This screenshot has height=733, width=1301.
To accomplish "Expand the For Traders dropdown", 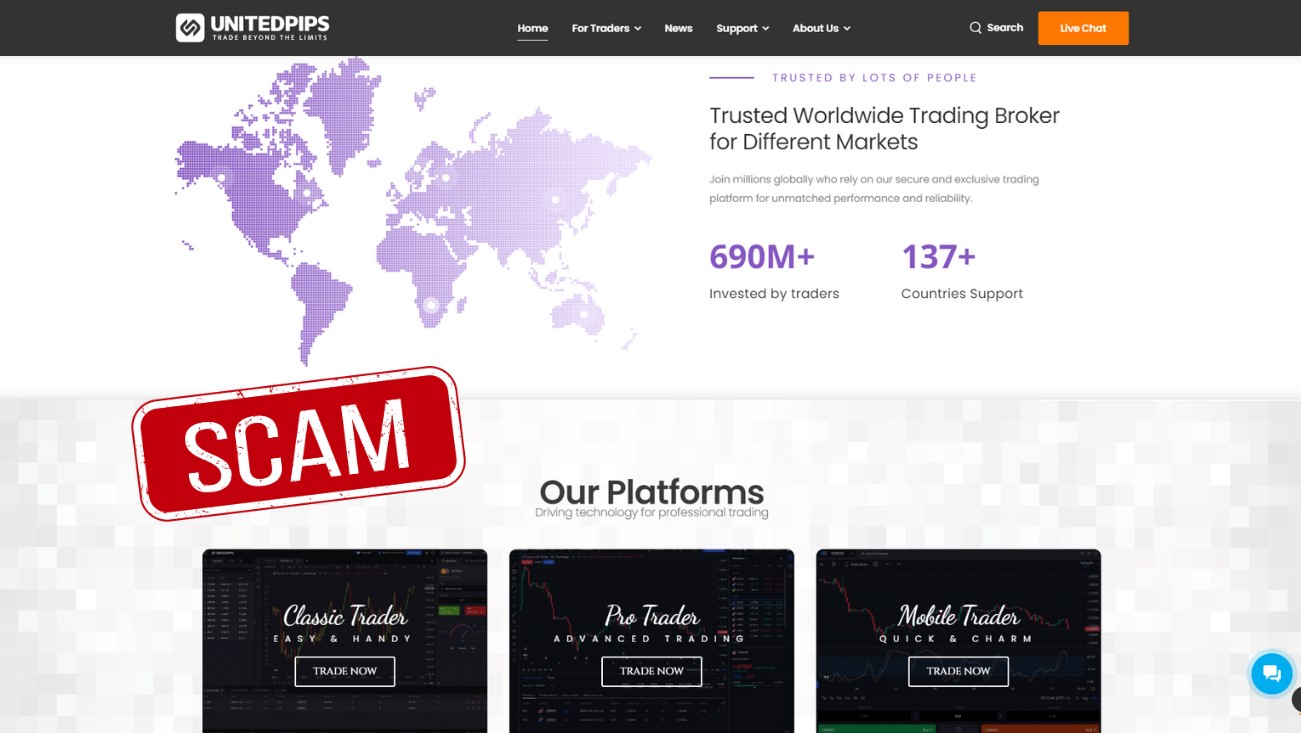I will 606,28.
